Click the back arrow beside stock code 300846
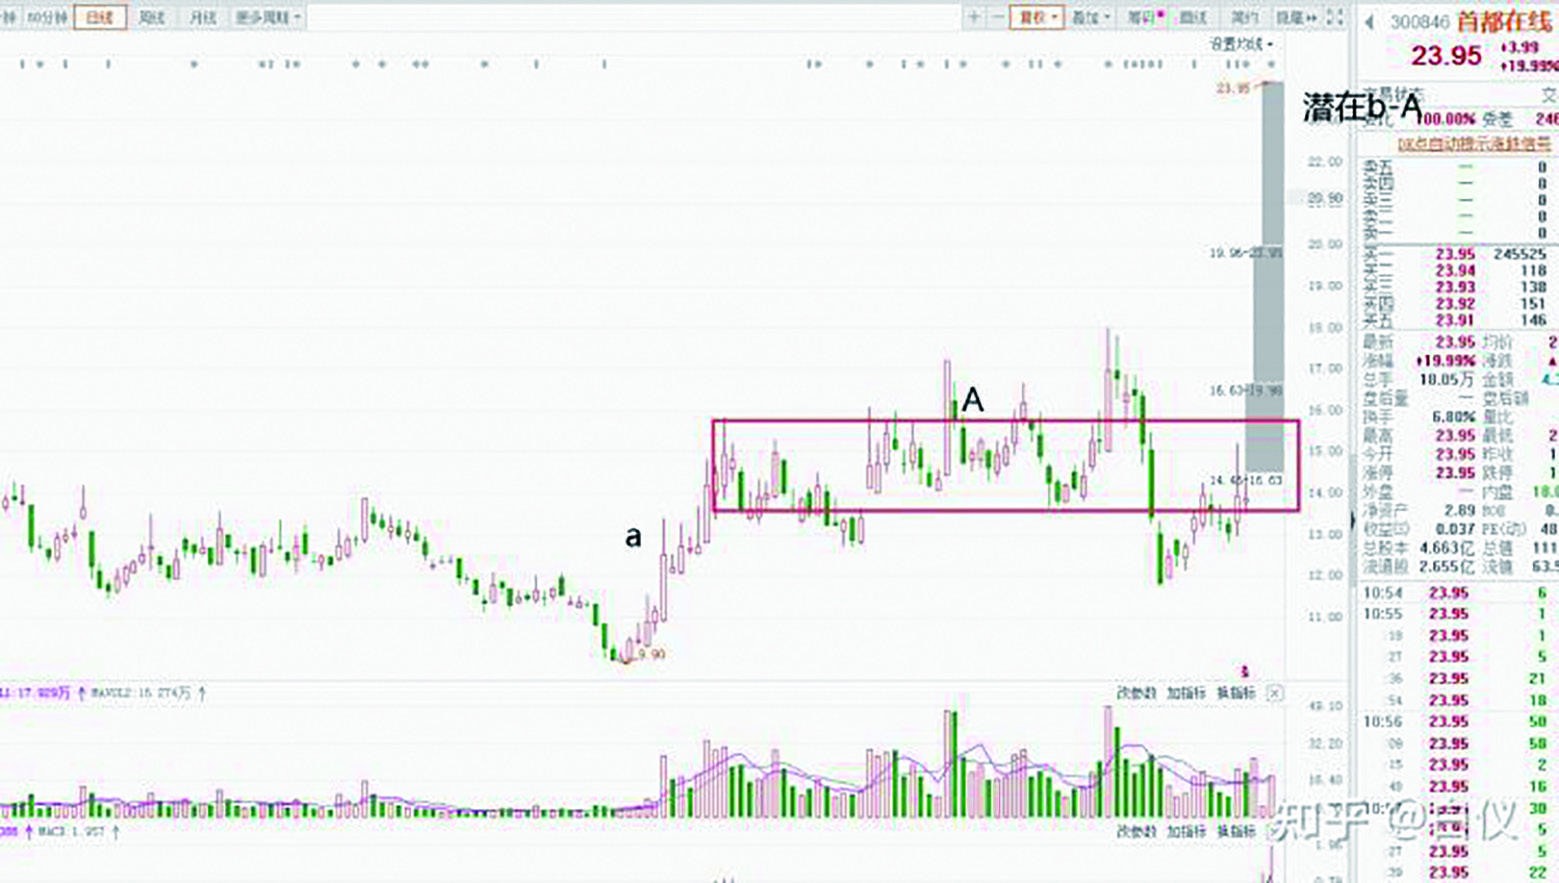This screenshot has width=1559, height=883. point(1369,22)
